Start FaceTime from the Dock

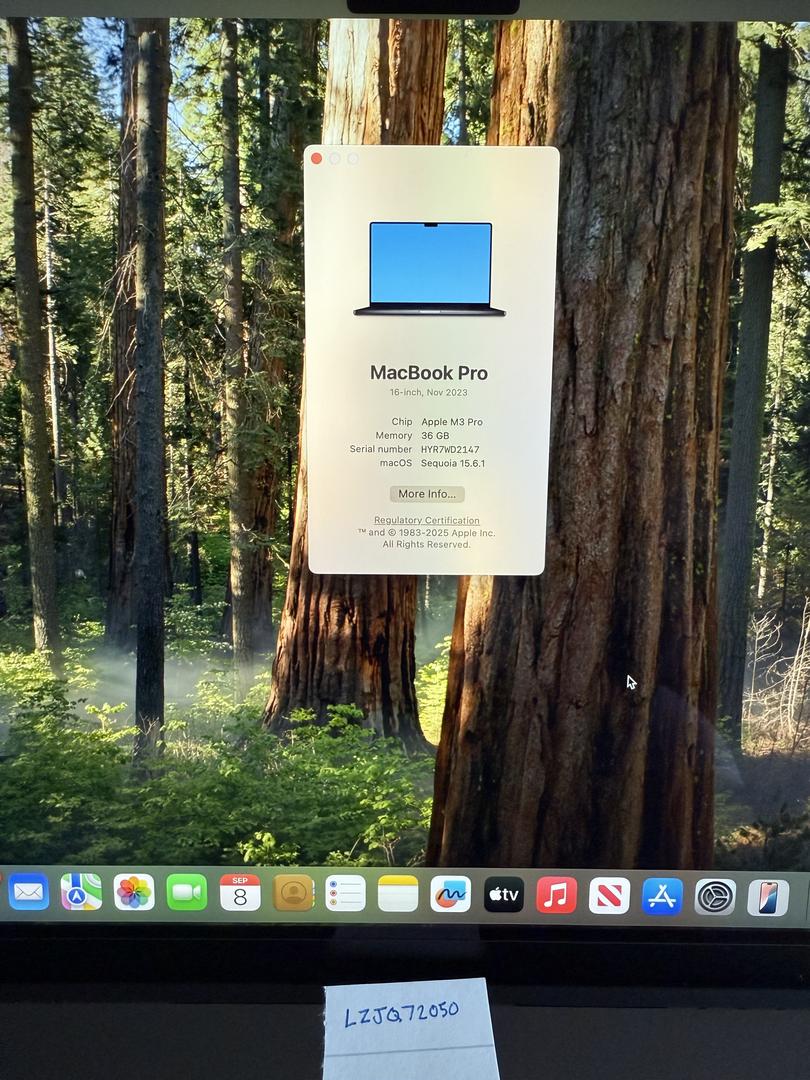click(x=187, y=893)
